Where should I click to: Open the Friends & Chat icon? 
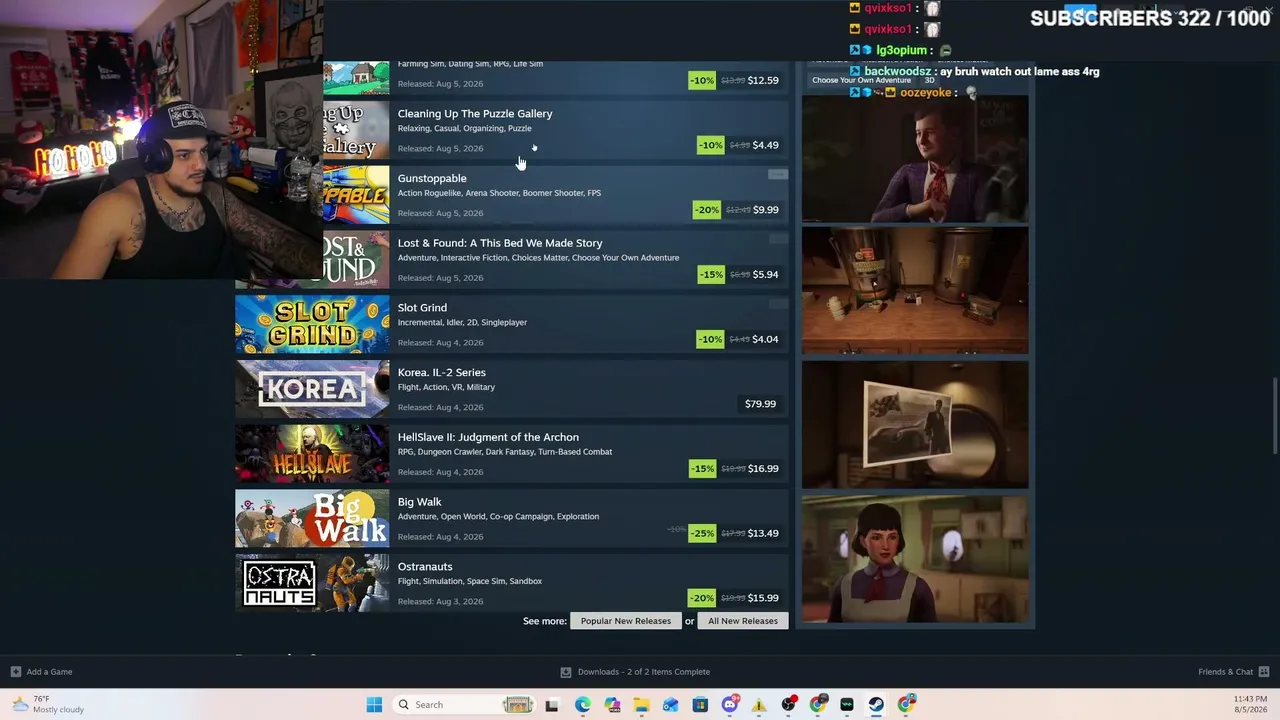point(1264,672)
